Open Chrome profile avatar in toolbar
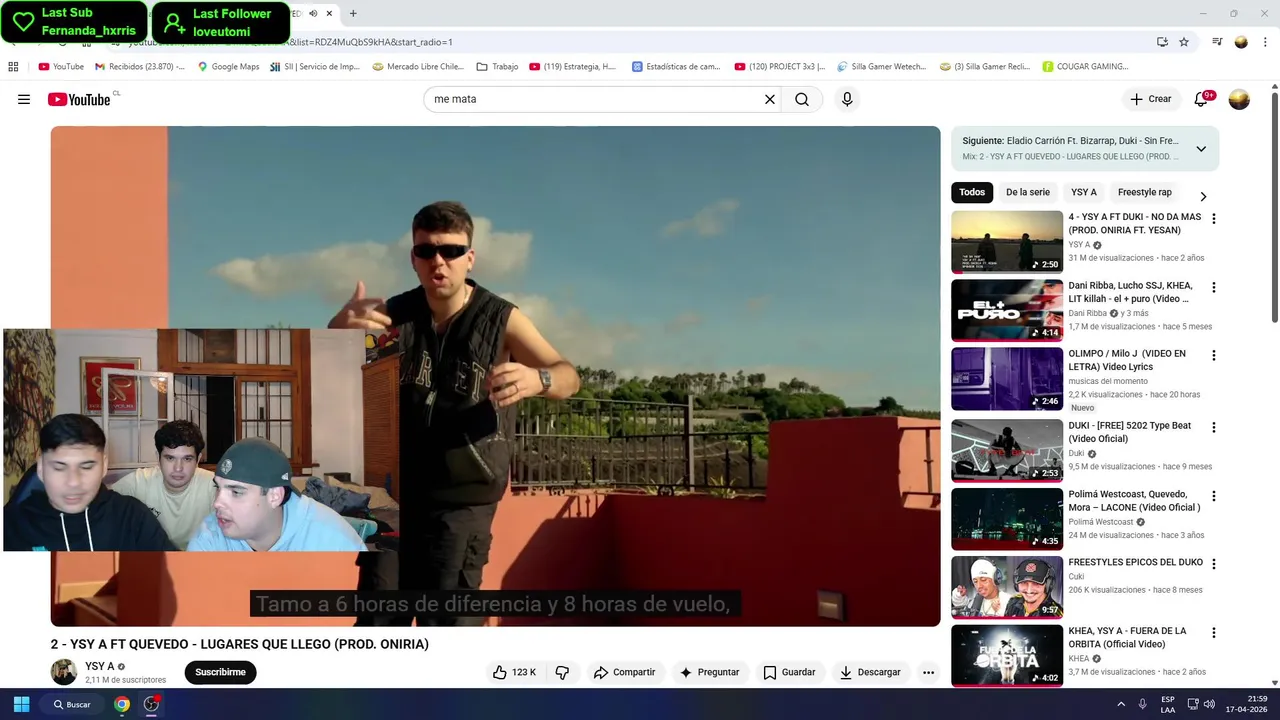This screenshot has height=720, width=1280. click(x=1241, y=42)
